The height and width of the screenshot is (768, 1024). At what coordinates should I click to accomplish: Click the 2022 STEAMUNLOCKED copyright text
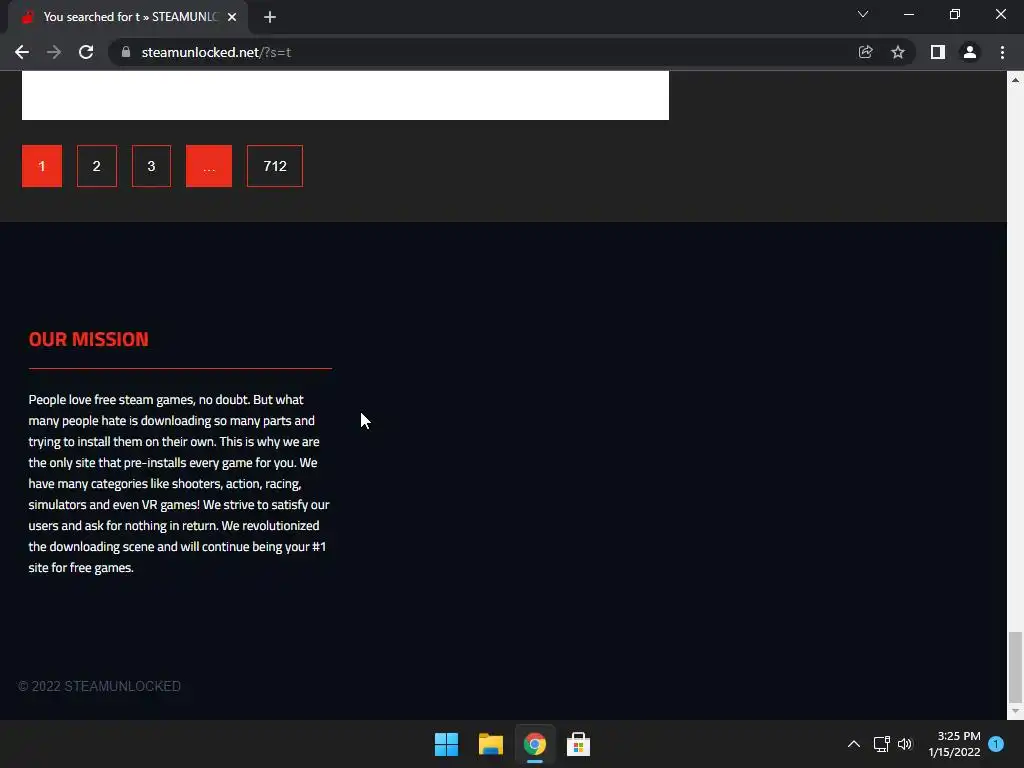(x=99, y=686)
